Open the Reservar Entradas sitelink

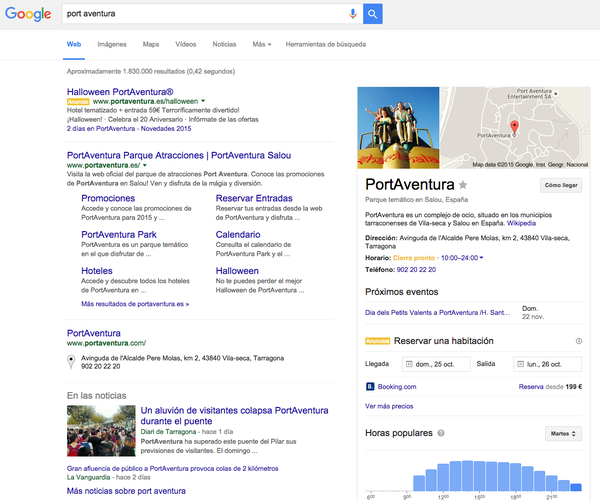254,198
